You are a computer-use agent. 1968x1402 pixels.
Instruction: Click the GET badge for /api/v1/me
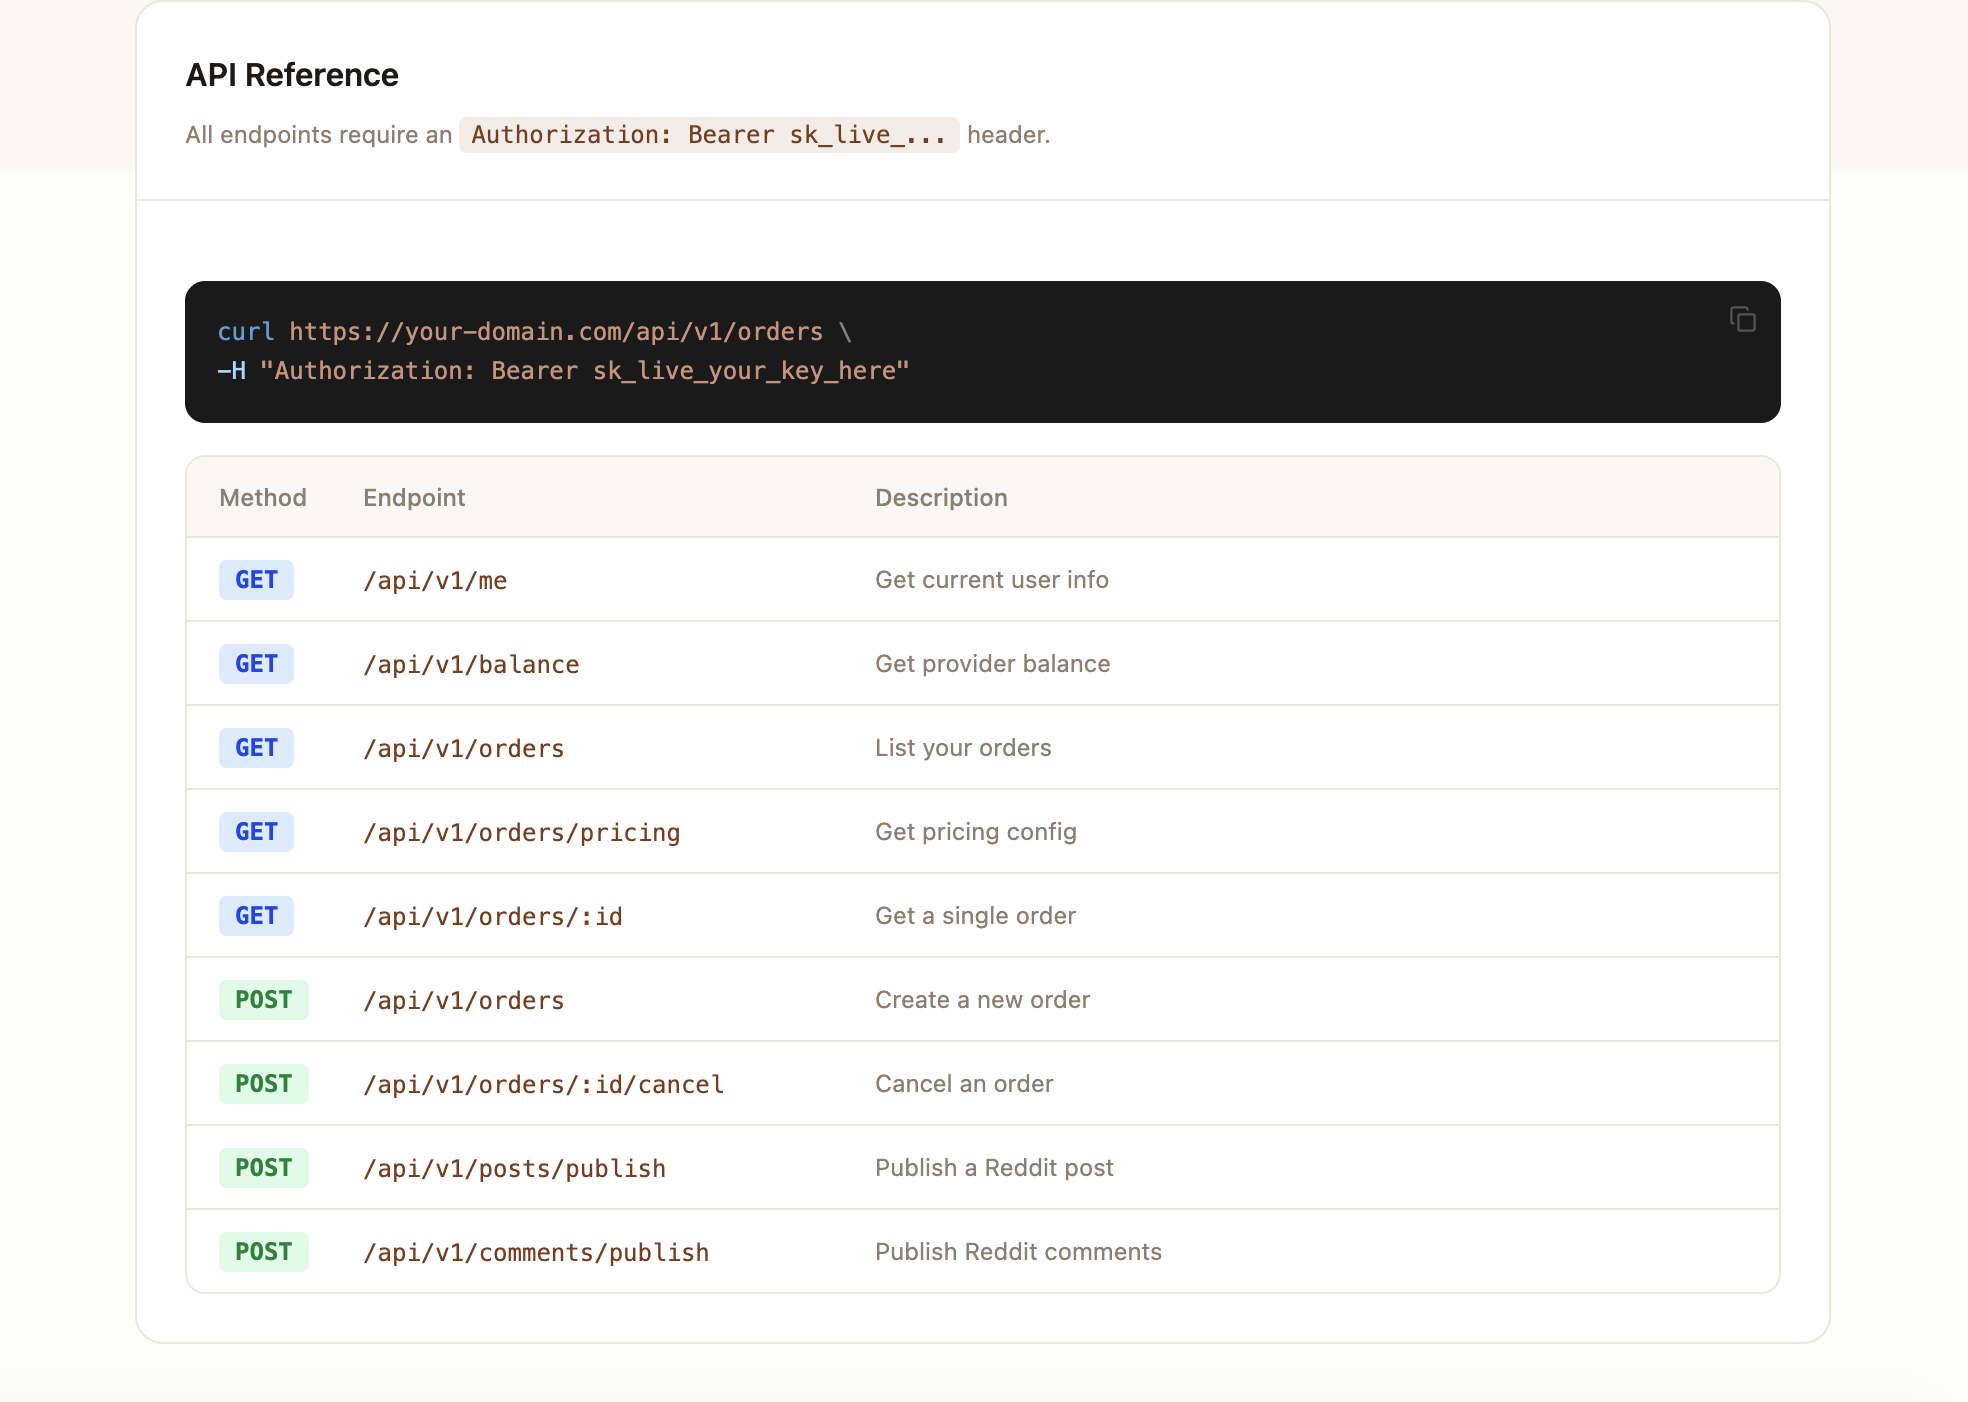[256, 580]
